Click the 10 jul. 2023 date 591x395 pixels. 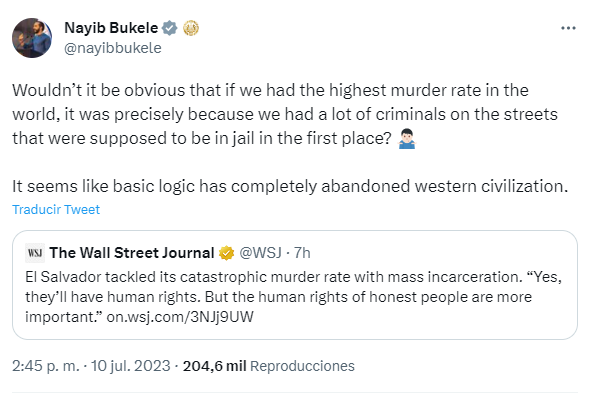(130, 366)
